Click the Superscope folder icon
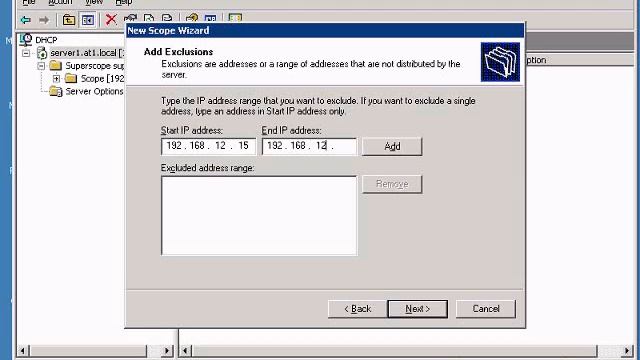 [55, 65]
